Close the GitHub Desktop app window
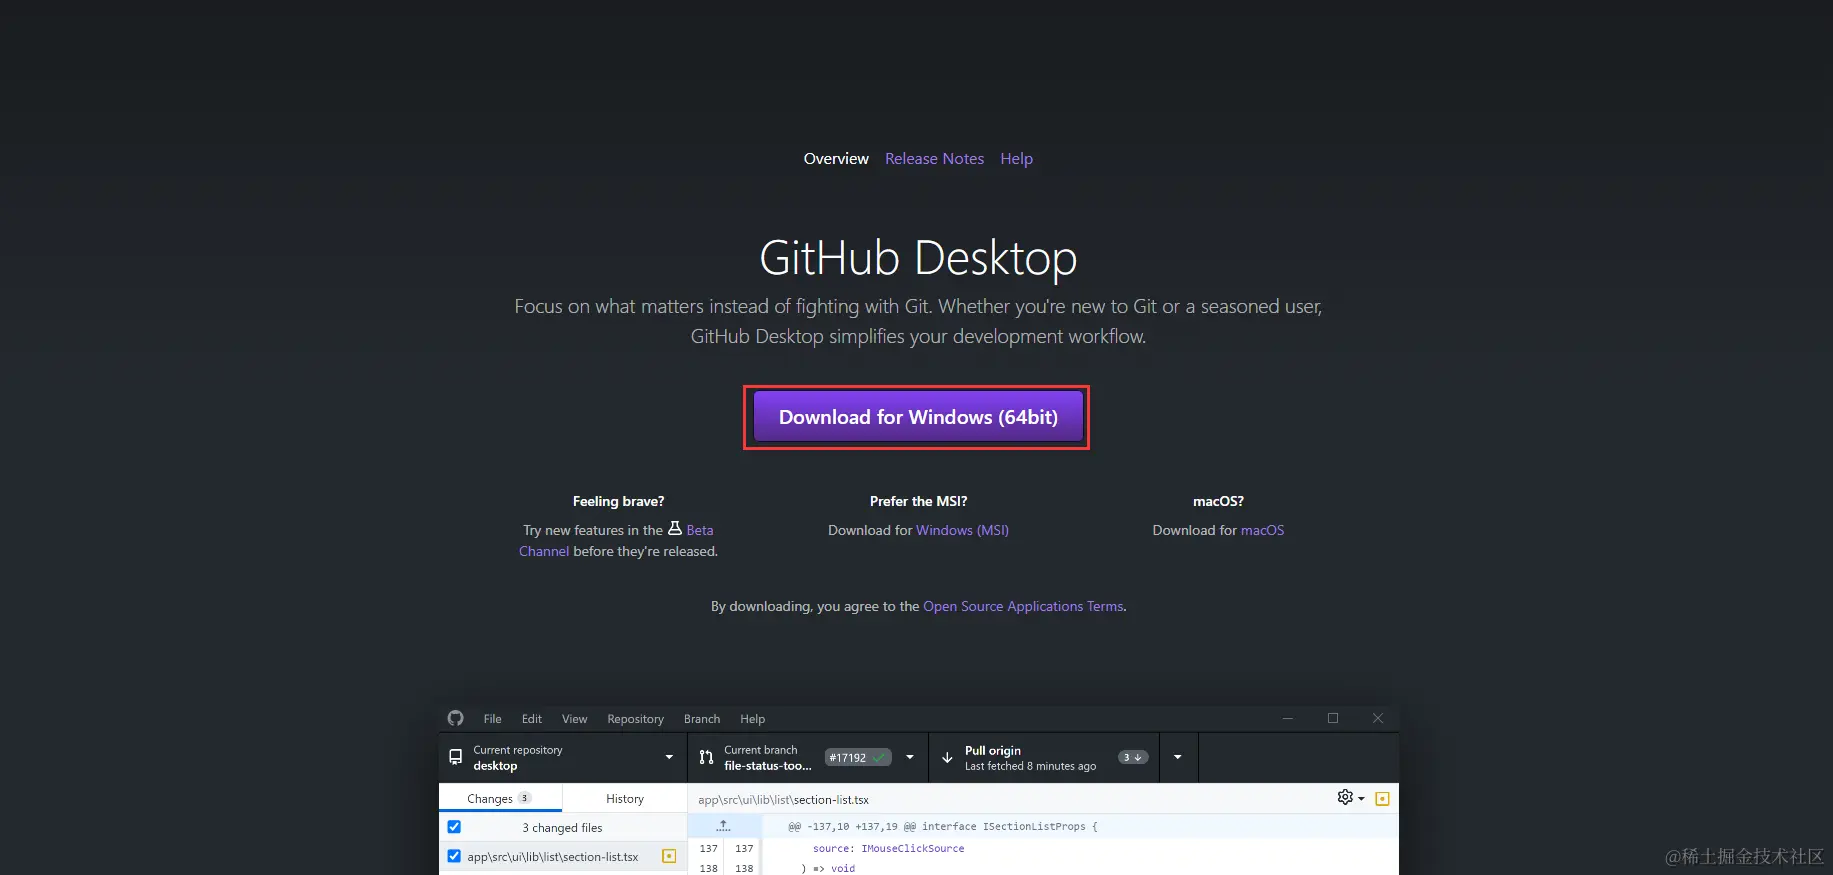This screenshot has width=1833, height=875. click(x=1377, y=718)
